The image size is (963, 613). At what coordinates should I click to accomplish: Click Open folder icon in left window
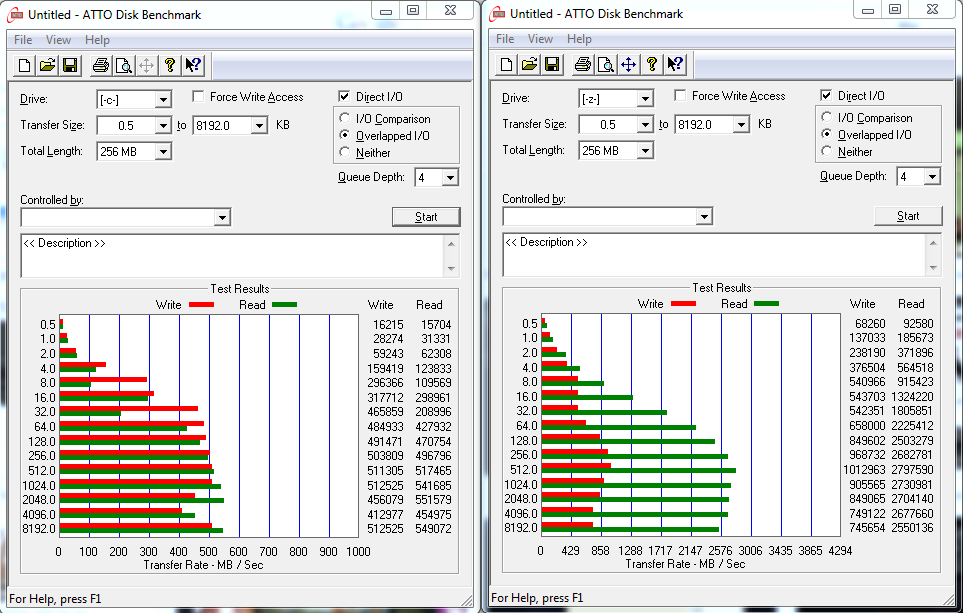47,66
